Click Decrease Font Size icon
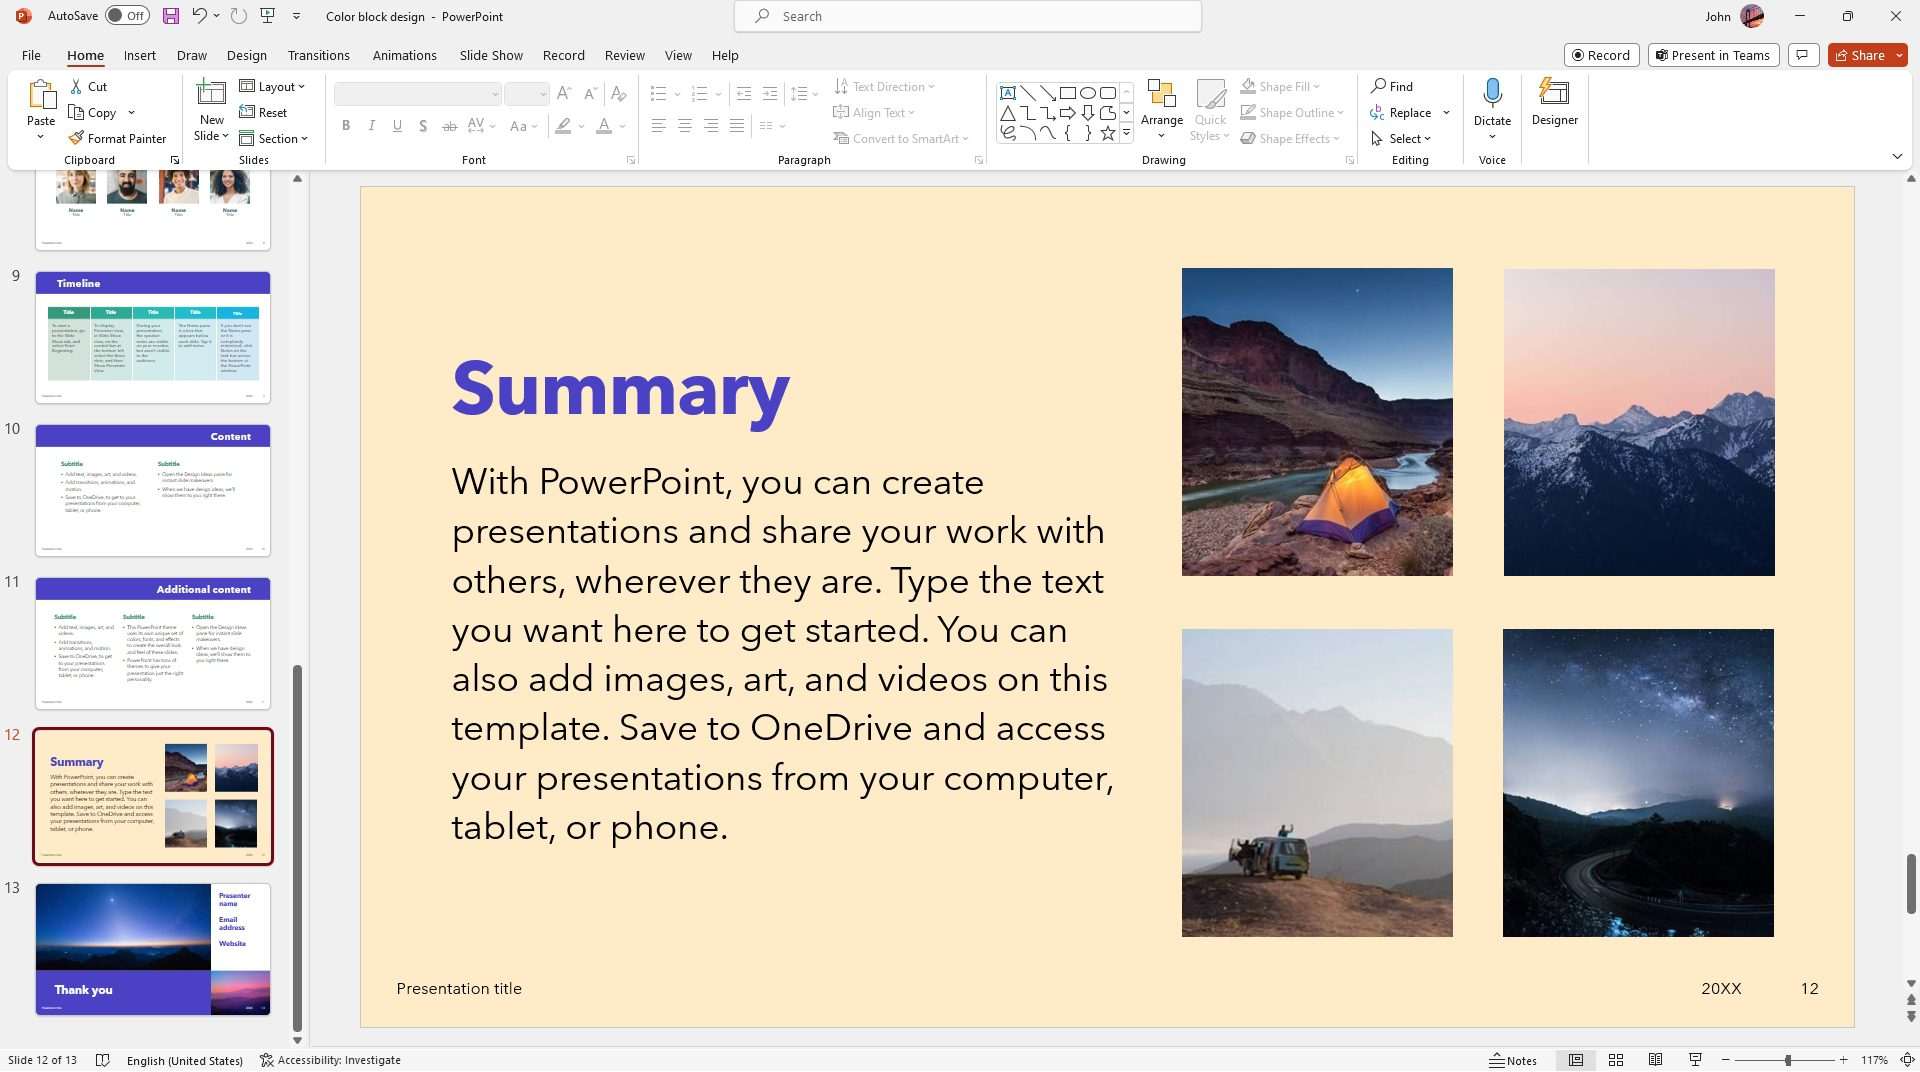This screenshot has height=1072, width=1920. (591, 94)
